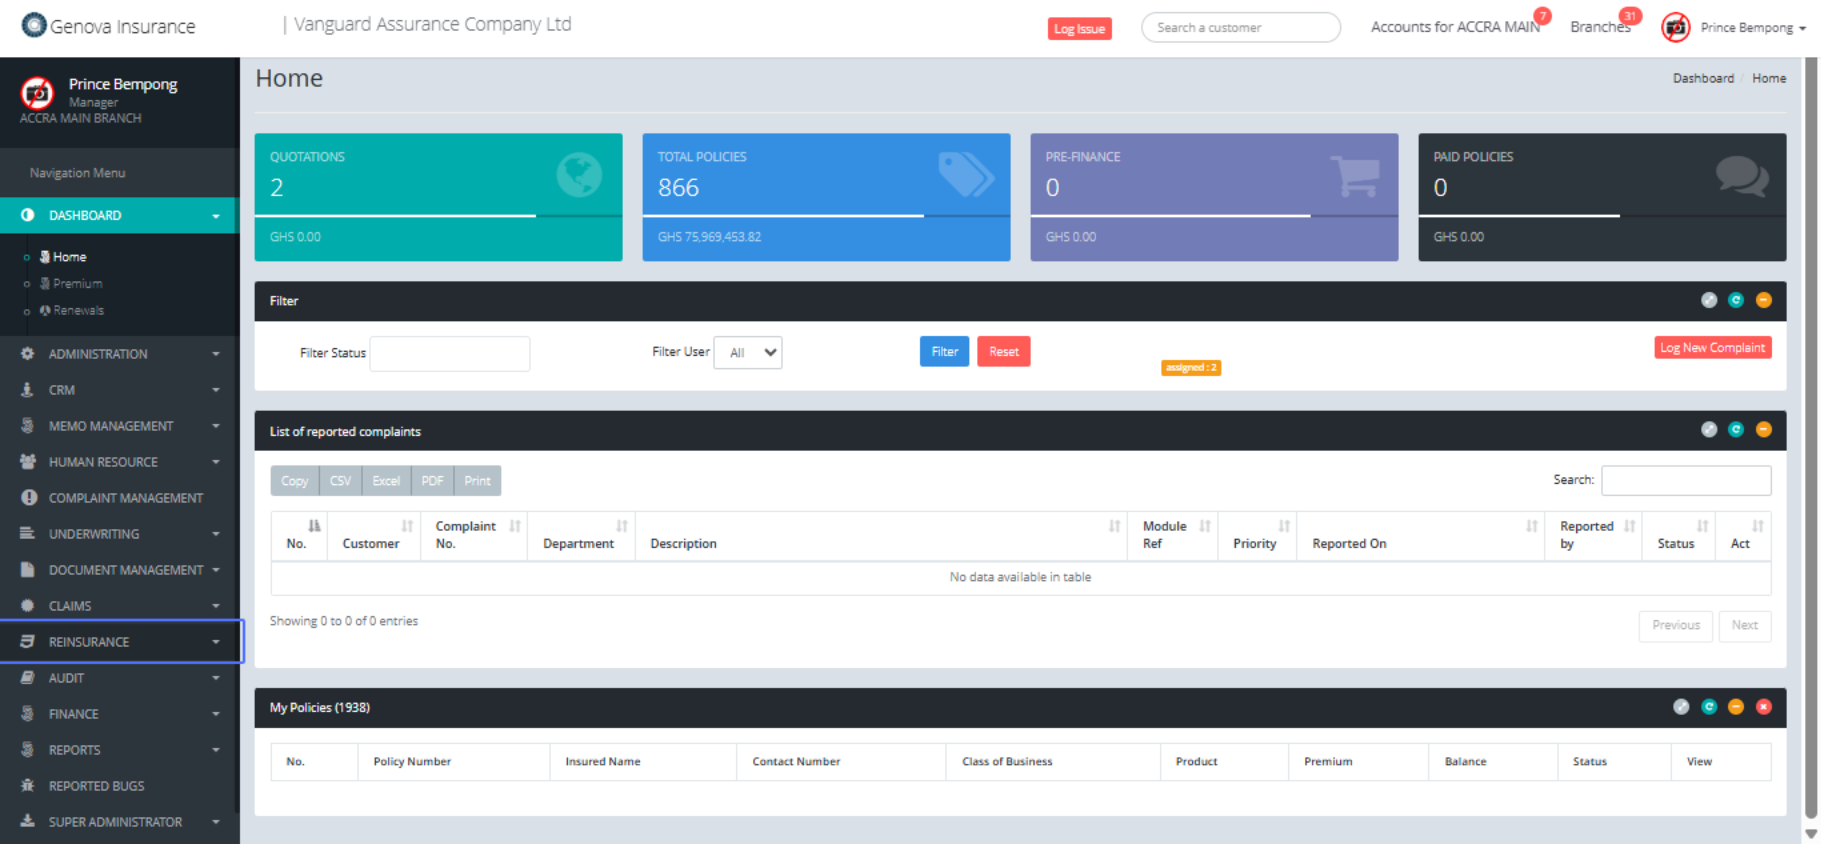Click the Log New Complaint button

(1712, 348)
